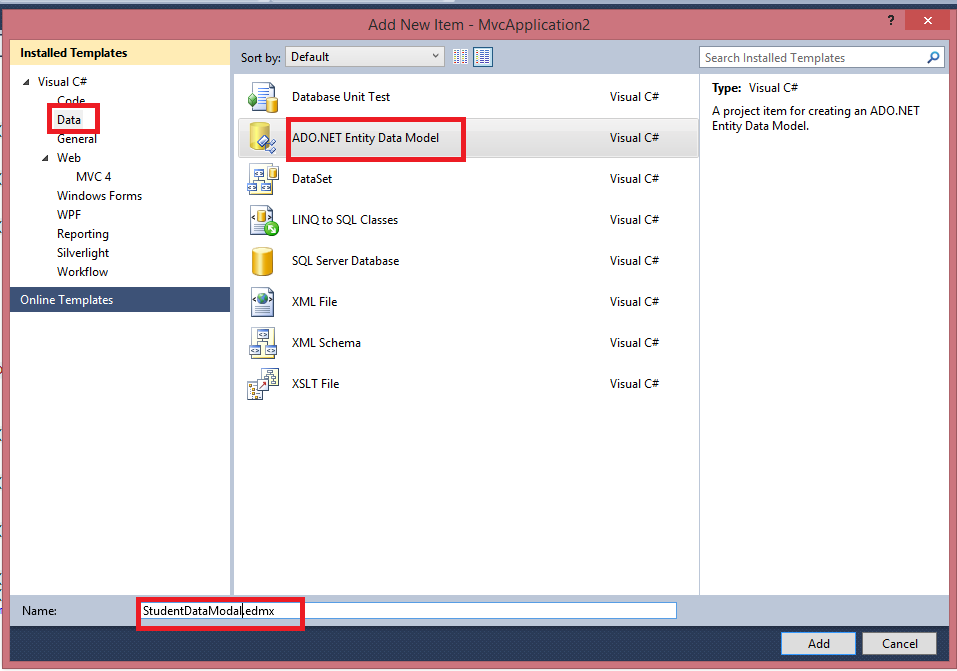
Task: Click the XML Schema template icon
Action: click(x=263, y=343)
